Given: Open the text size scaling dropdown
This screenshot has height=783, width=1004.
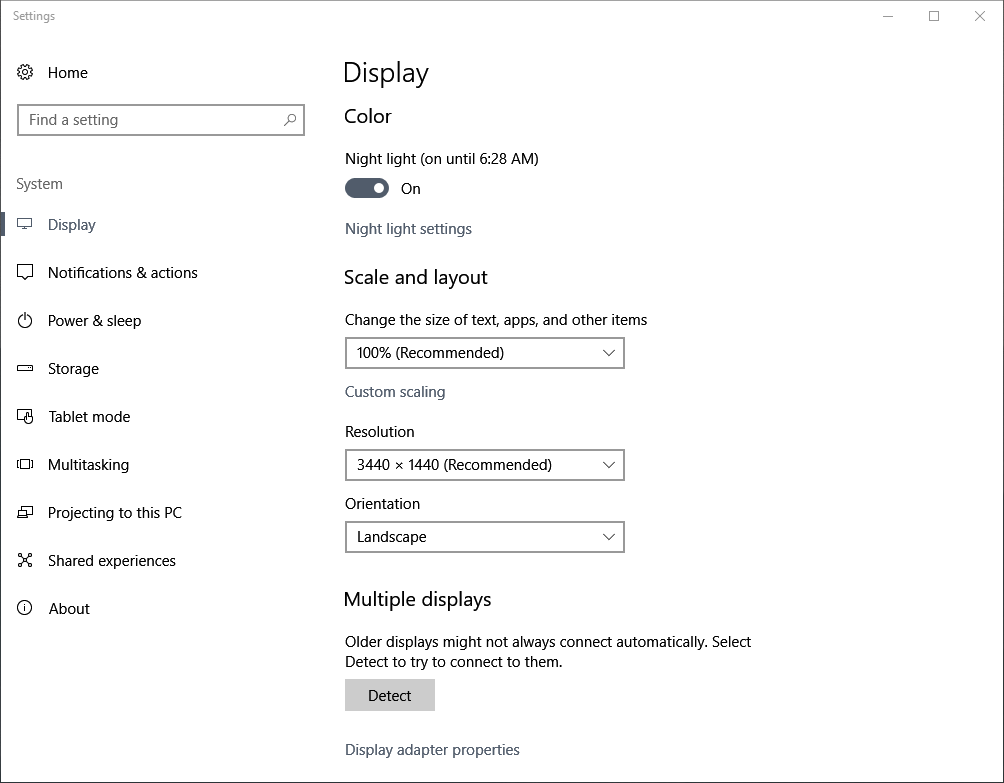Looking at the screenshot, I should (x=484, y=353).
